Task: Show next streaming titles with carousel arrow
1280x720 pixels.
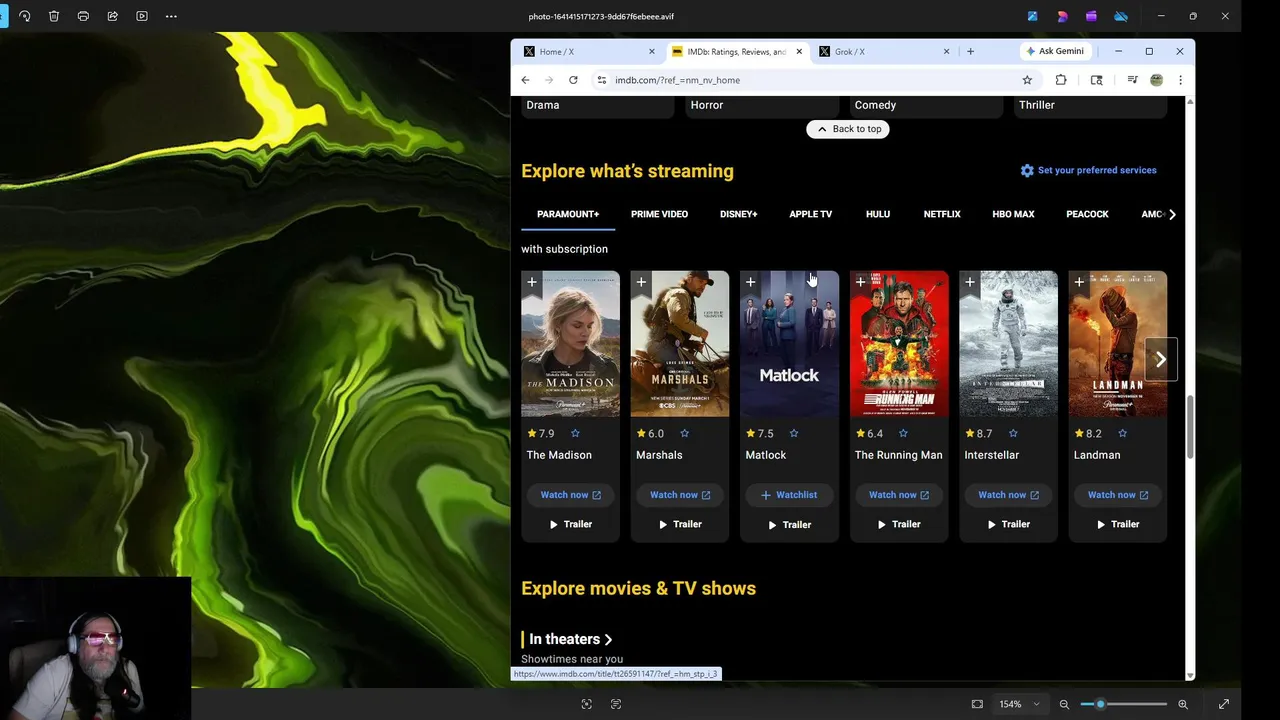Action: click(1160, 359)
